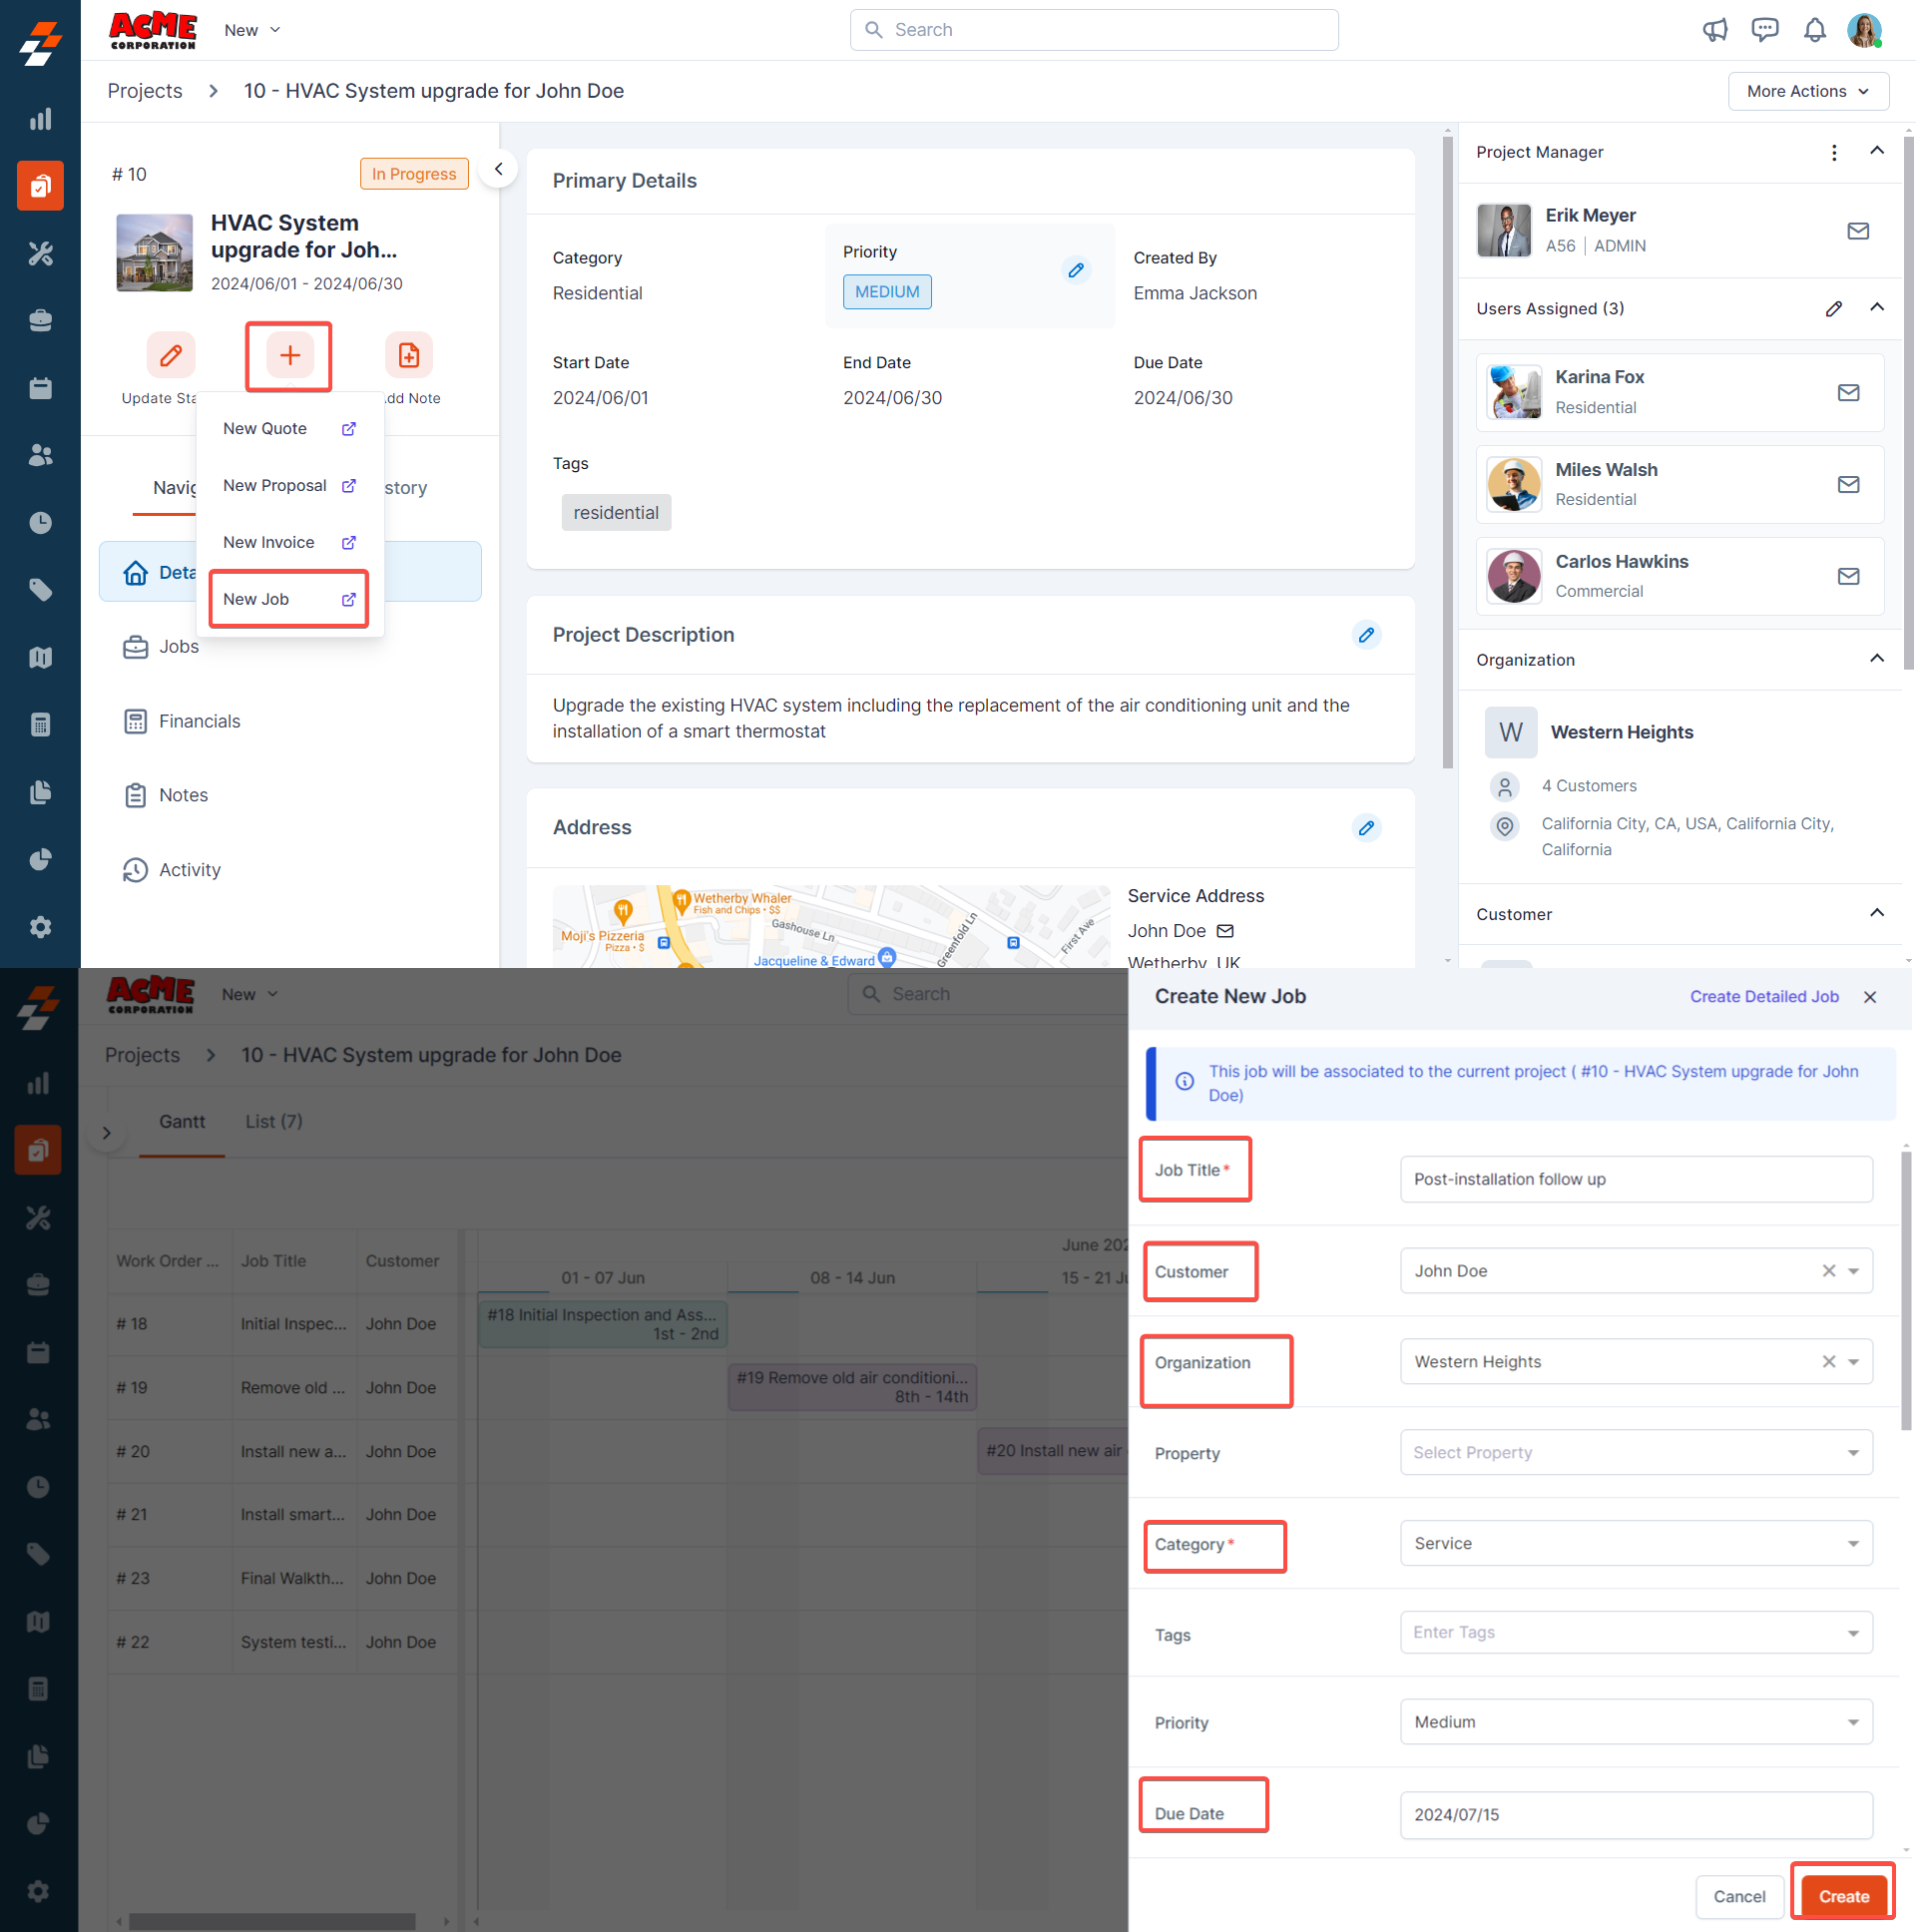Click the email icon next to Erik Meyer

coord(1857,231)
